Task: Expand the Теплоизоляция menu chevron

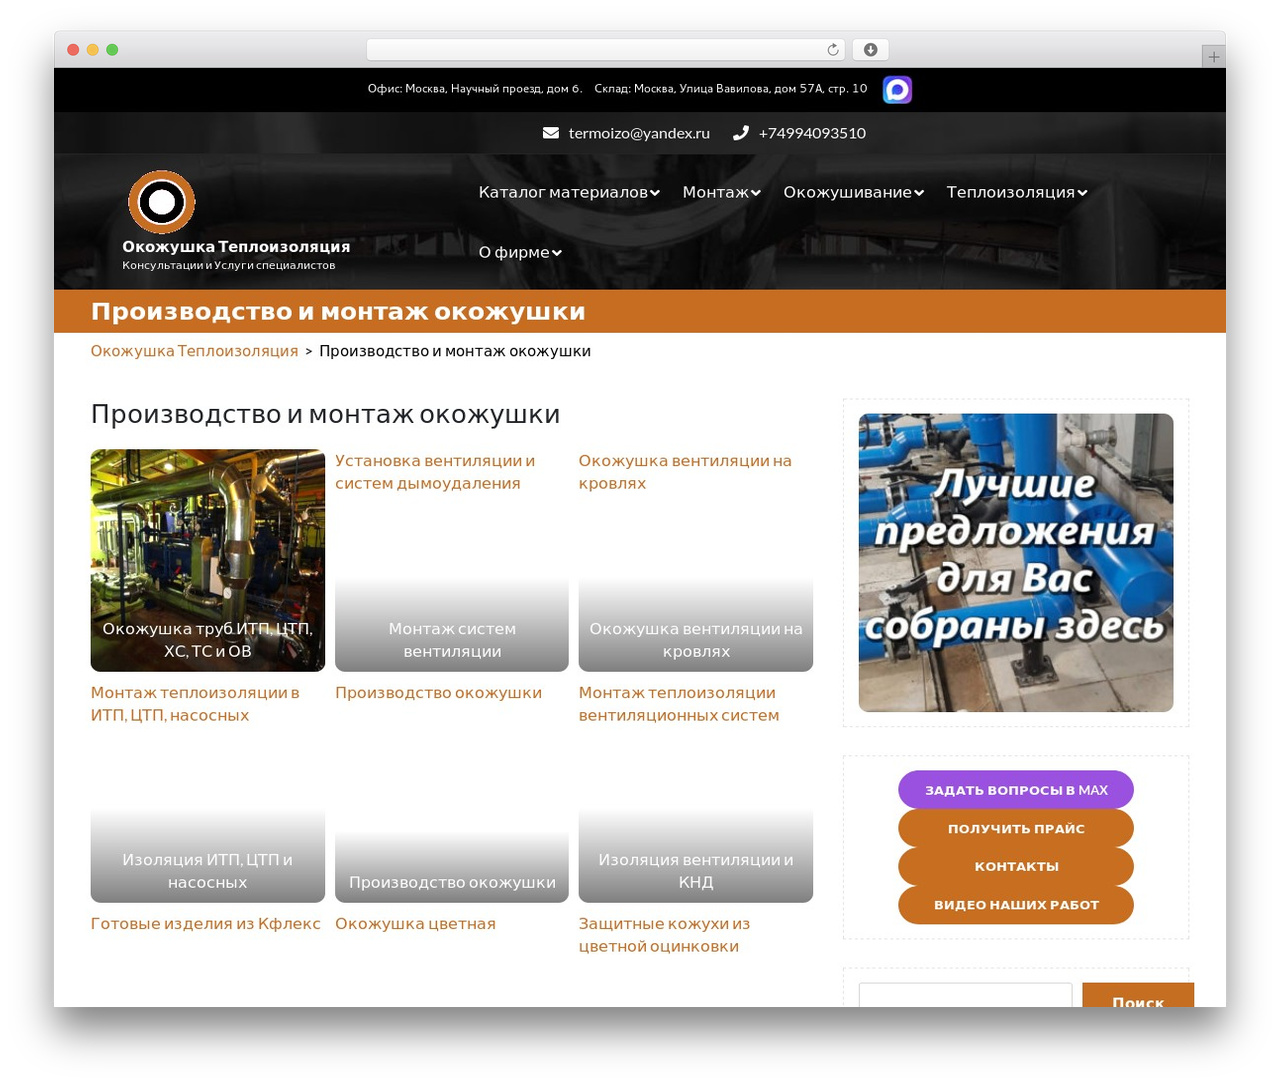Action: pos(1082,193)
